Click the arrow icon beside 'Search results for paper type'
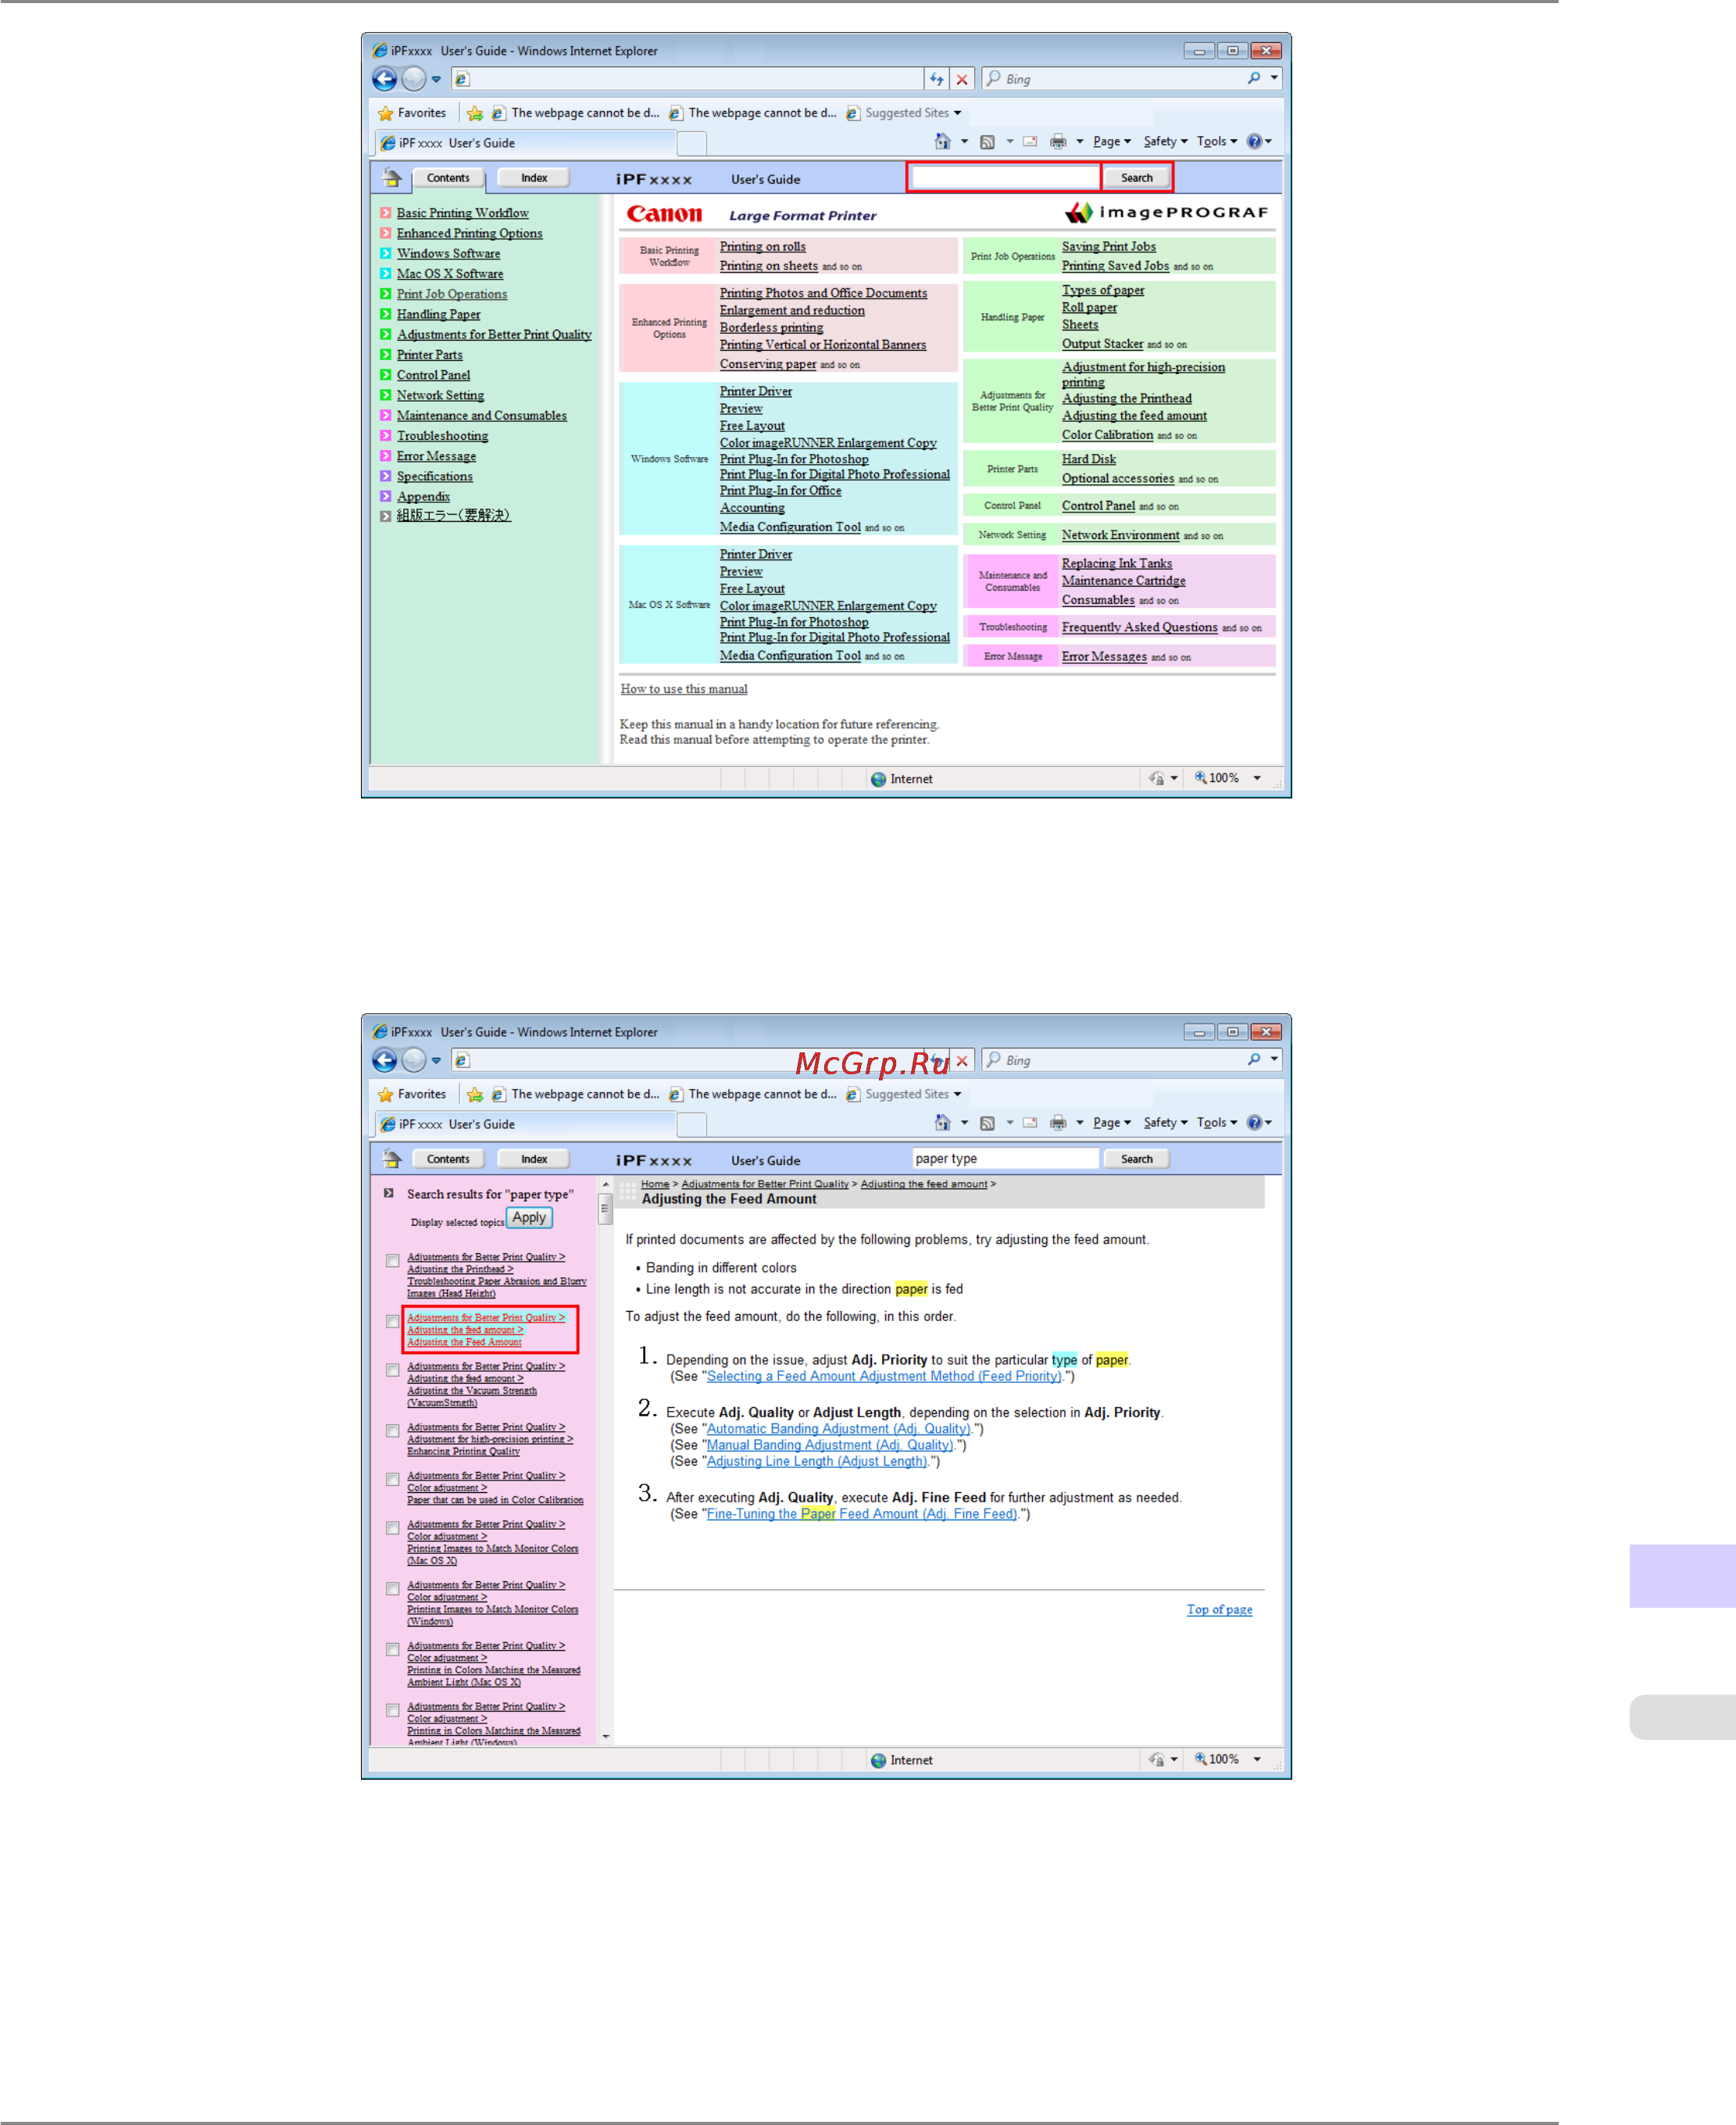Viewport: 1736px width, 2125px height. point(389,1193)
